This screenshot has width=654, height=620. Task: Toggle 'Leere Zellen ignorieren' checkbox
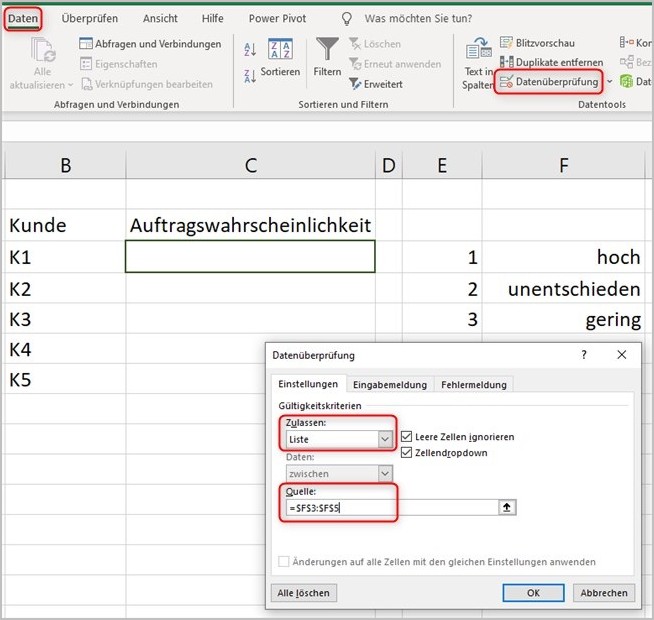[x=406, y=436]
